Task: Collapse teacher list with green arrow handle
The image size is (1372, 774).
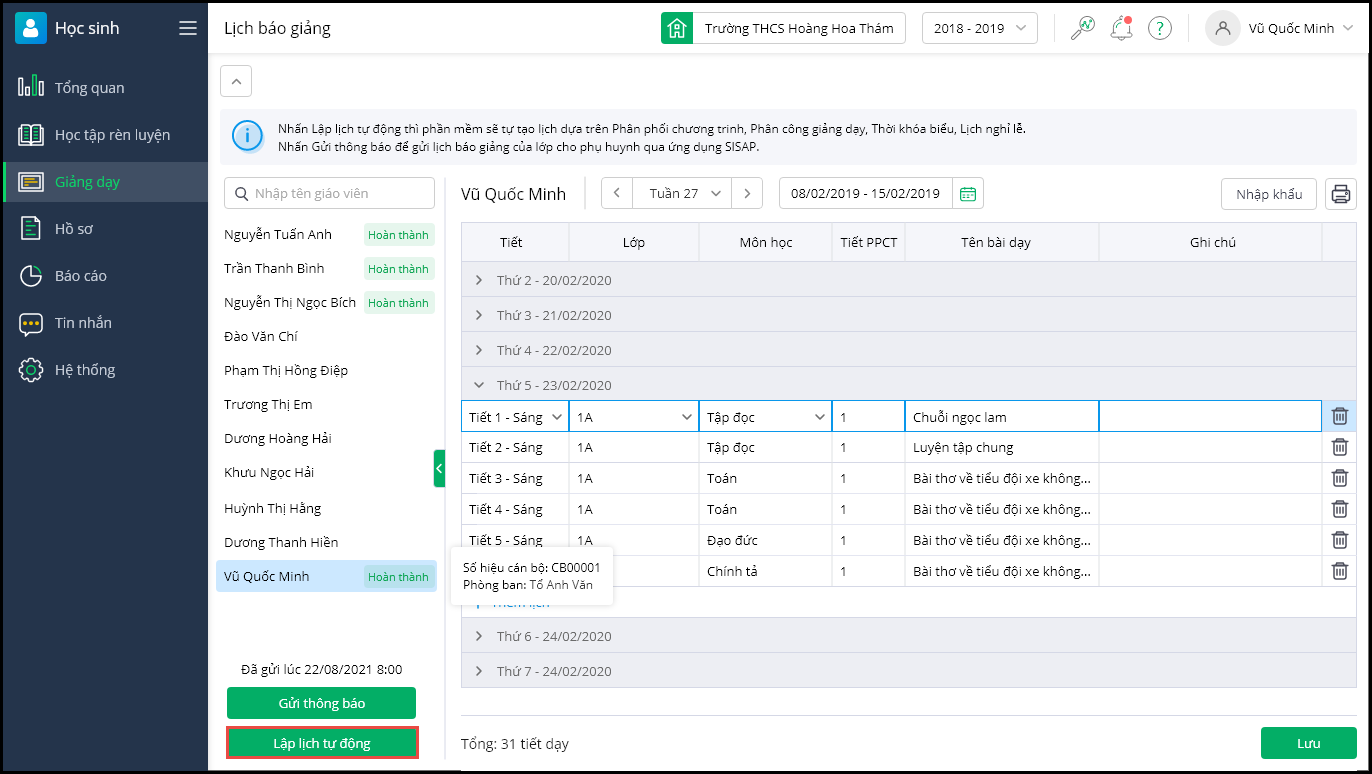Action: point(439,468)
